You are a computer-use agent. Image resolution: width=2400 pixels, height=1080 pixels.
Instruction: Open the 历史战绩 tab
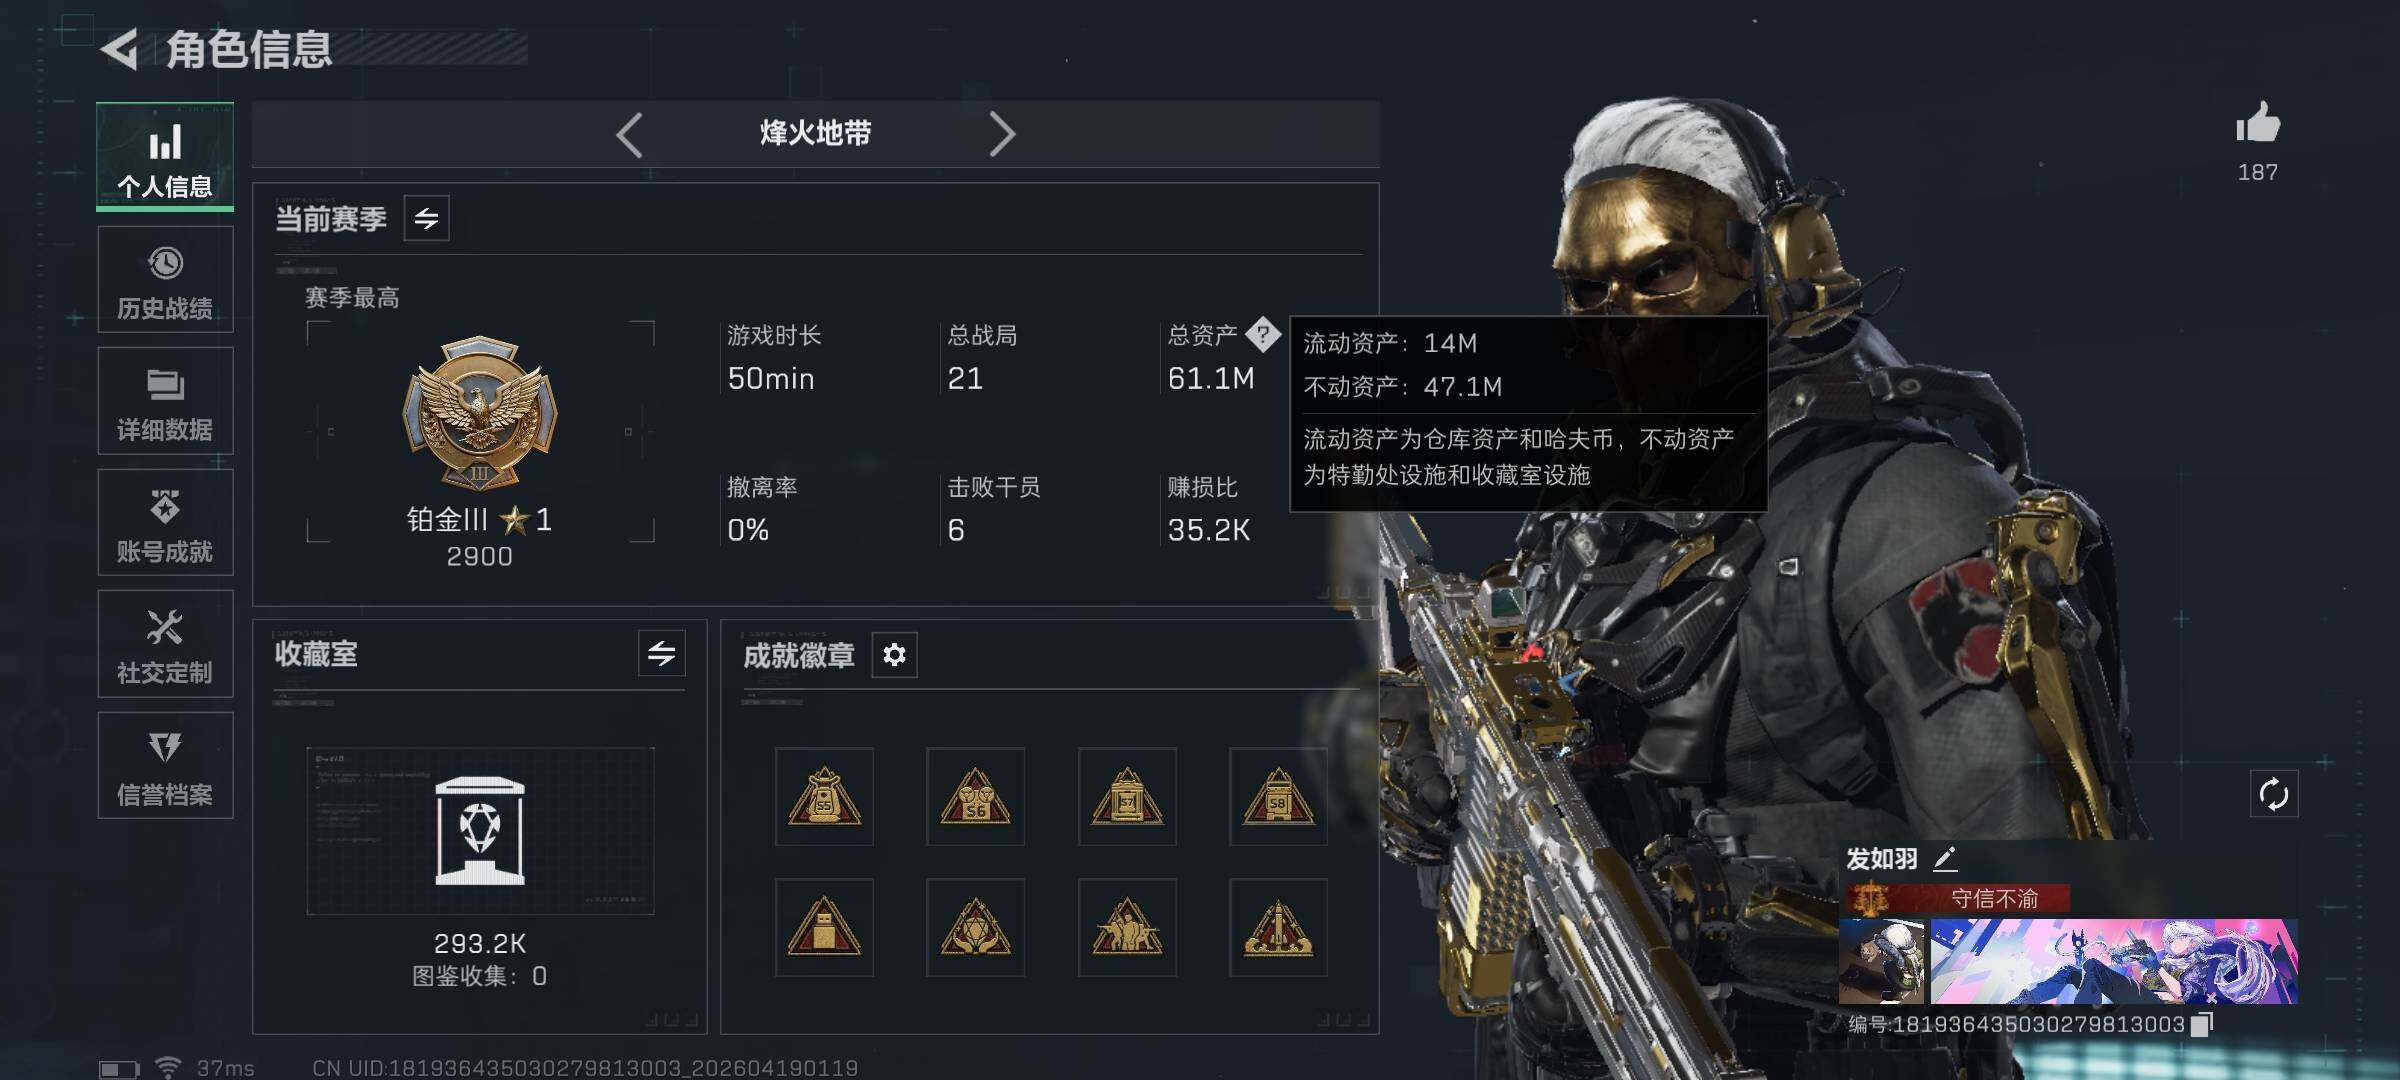point(165,279)
